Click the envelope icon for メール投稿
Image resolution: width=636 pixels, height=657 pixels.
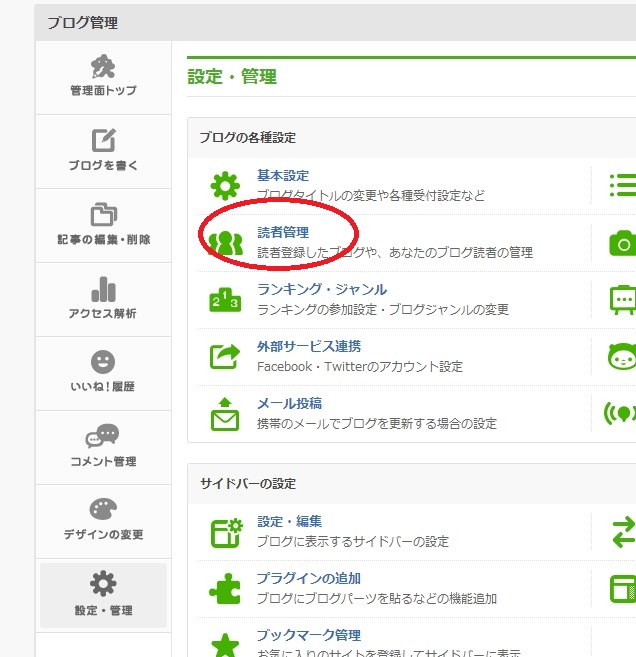[x=225, y=413]
